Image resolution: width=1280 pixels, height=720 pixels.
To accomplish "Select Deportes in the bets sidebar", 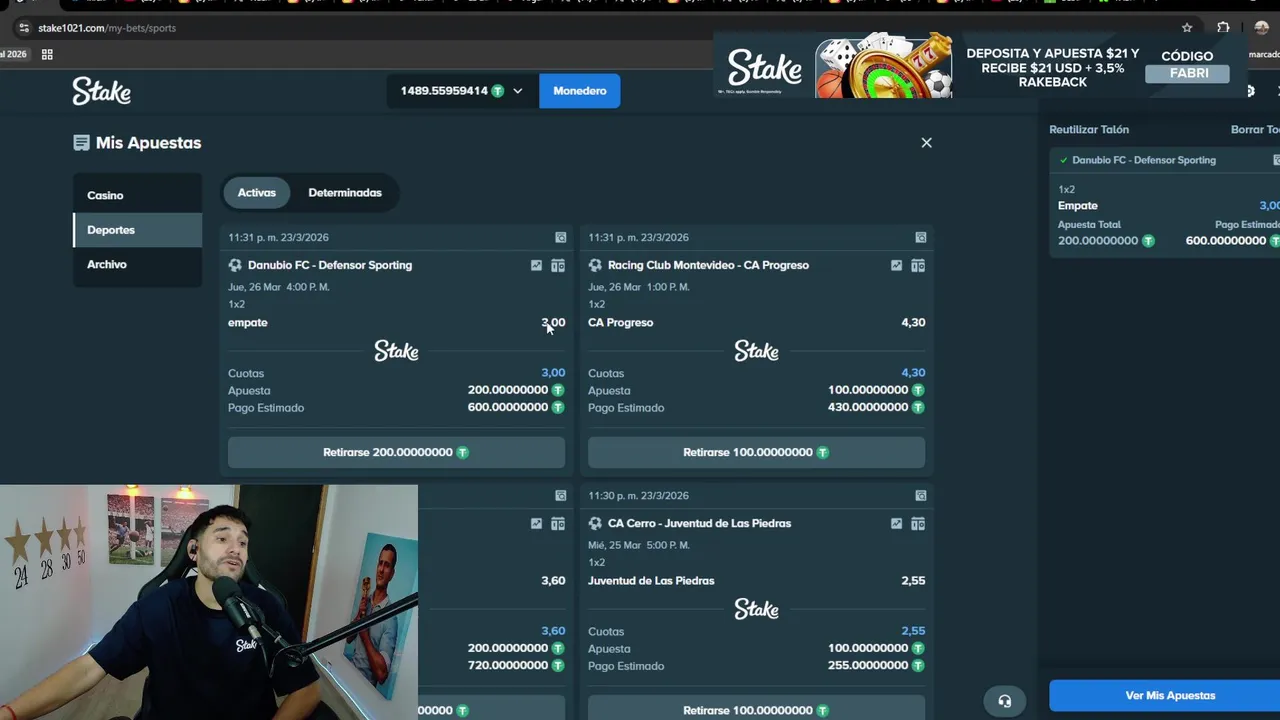I will [137, 230].
